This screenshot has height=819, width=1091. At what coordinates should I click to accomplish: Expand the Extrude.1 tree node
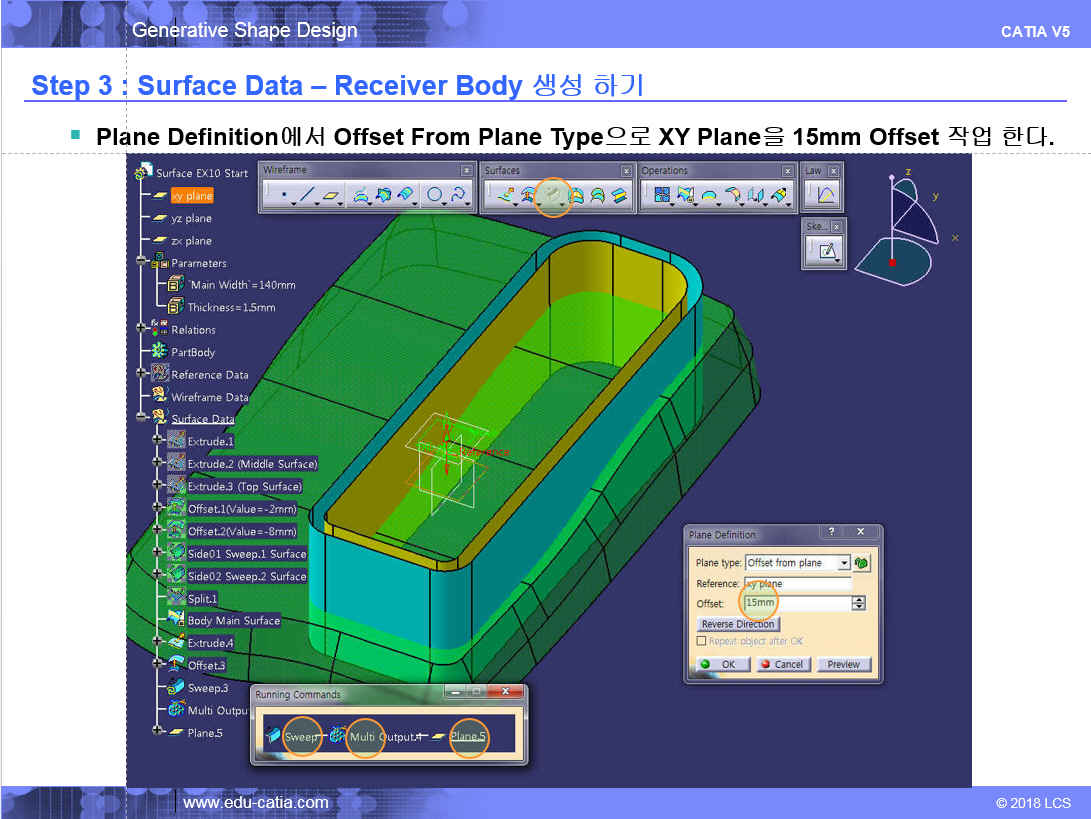point(157,441)
